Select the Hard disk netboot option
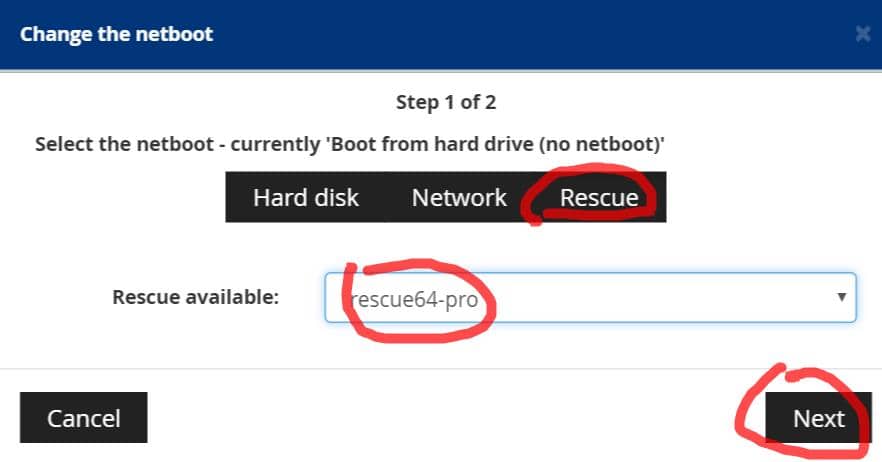Screen dimensions: 882x462 pyautogui.click(x=305, y=197)
